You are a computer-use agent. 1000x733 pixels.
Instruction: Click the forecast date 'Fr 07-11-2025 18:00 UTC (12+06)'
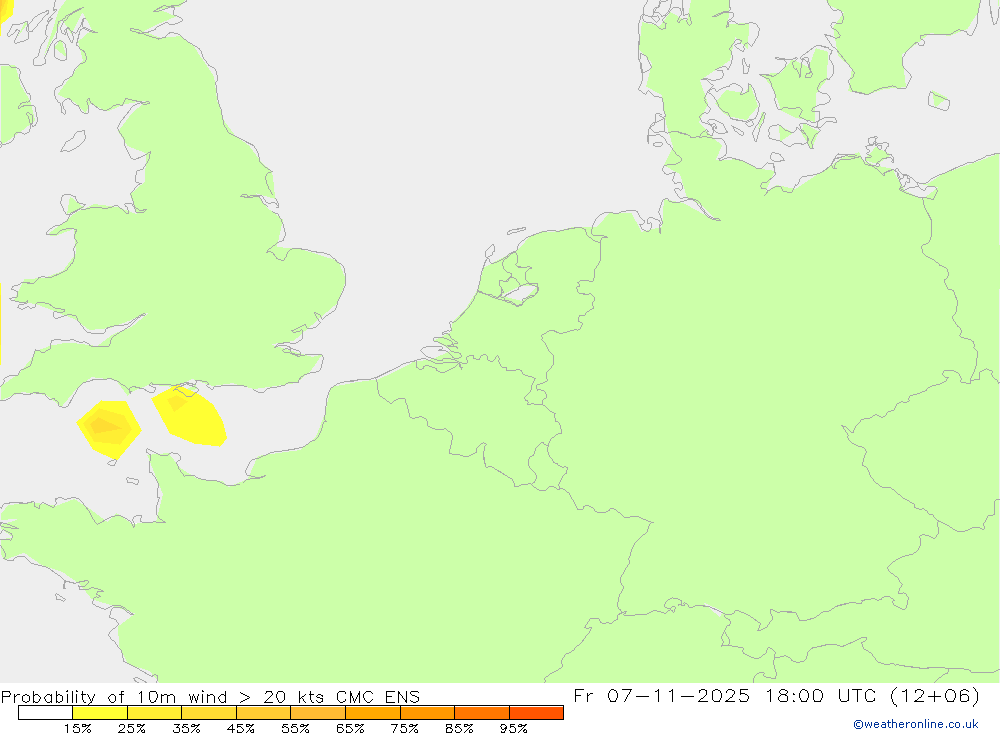776,695
